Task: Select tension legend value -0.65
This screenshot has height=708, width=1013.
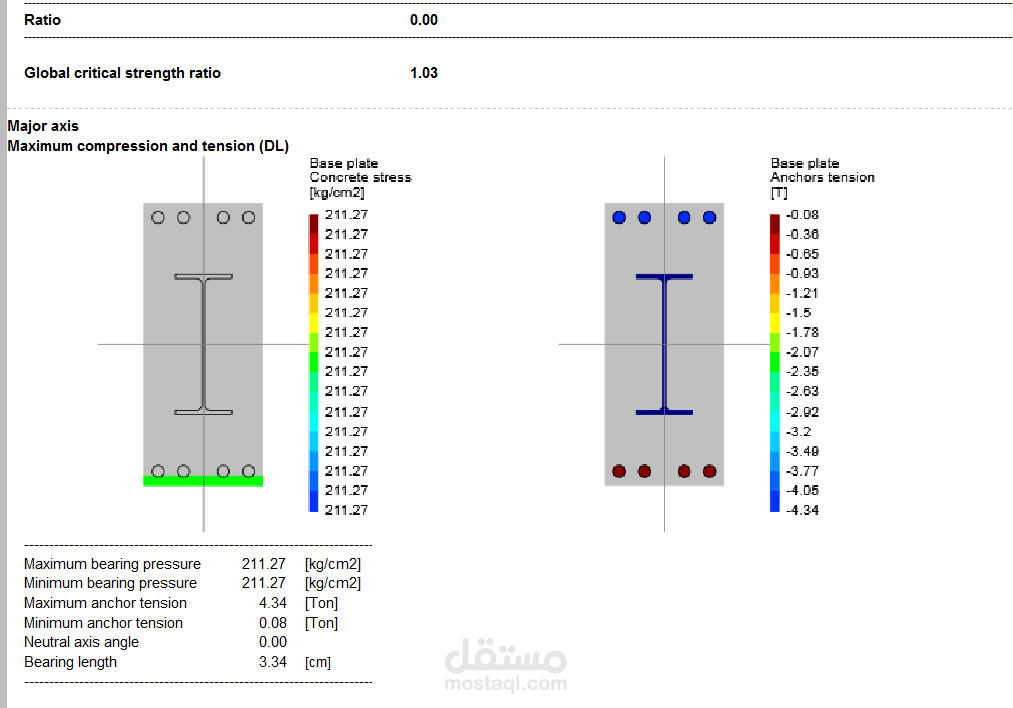Action: pyautogui.click(x=802, y=254)
